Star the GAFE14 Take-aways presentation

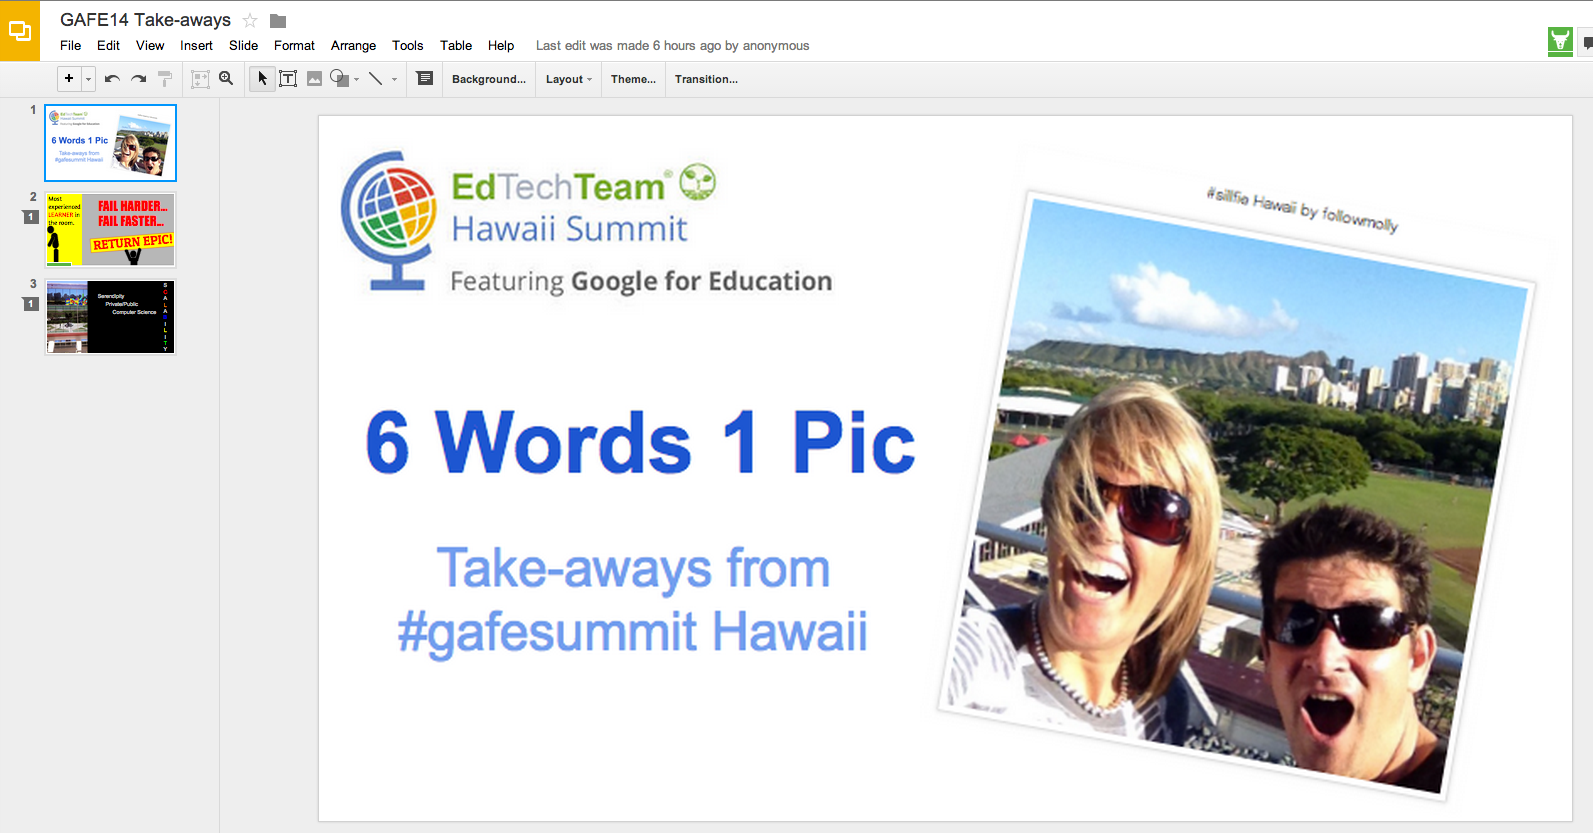pos(250,20)
